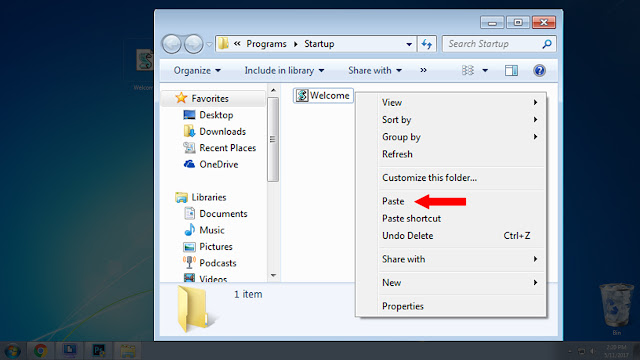The height and width of the screenshot is (360, 640).
Task: Click Programs in the address path
Action: point(266,44)
